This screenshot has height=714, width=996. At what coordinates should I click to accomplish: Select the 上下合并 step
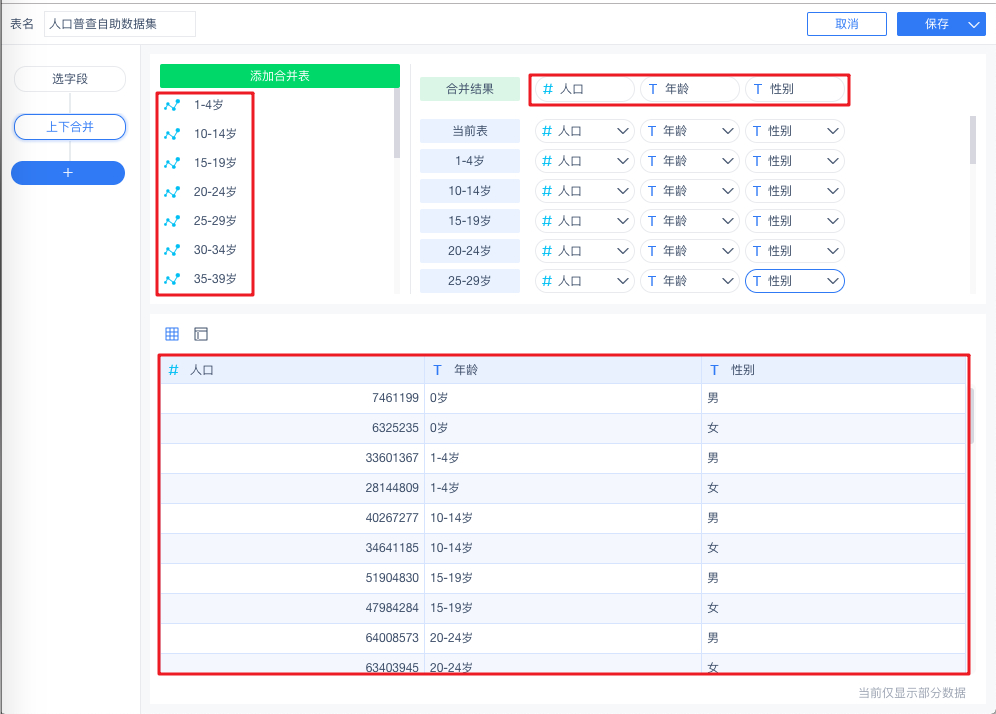click(x=70, y=126)
